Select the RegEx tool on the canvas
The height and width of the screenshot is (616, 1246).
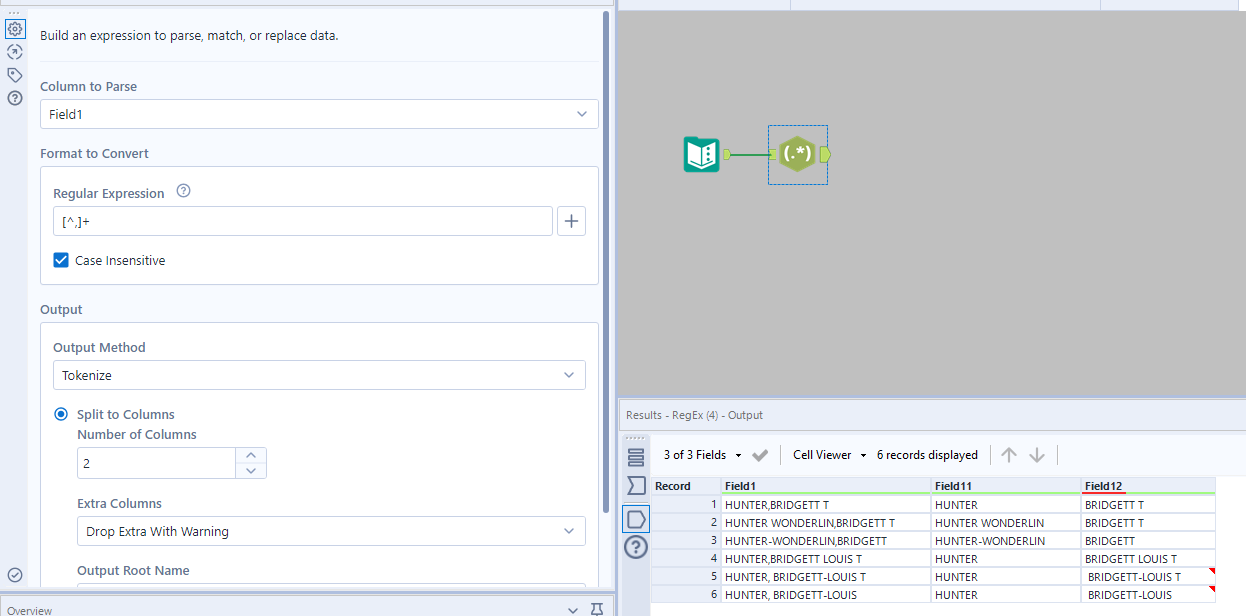pos(797,155)
